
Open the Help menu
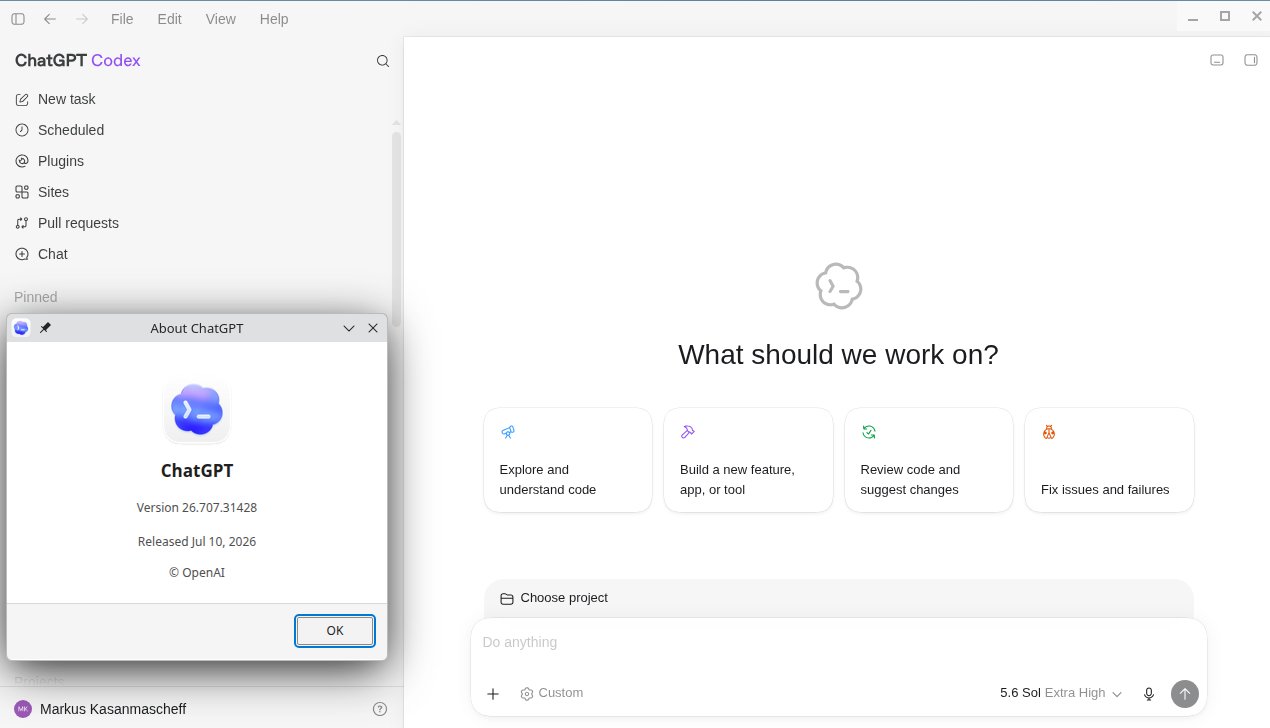[274, 19]
